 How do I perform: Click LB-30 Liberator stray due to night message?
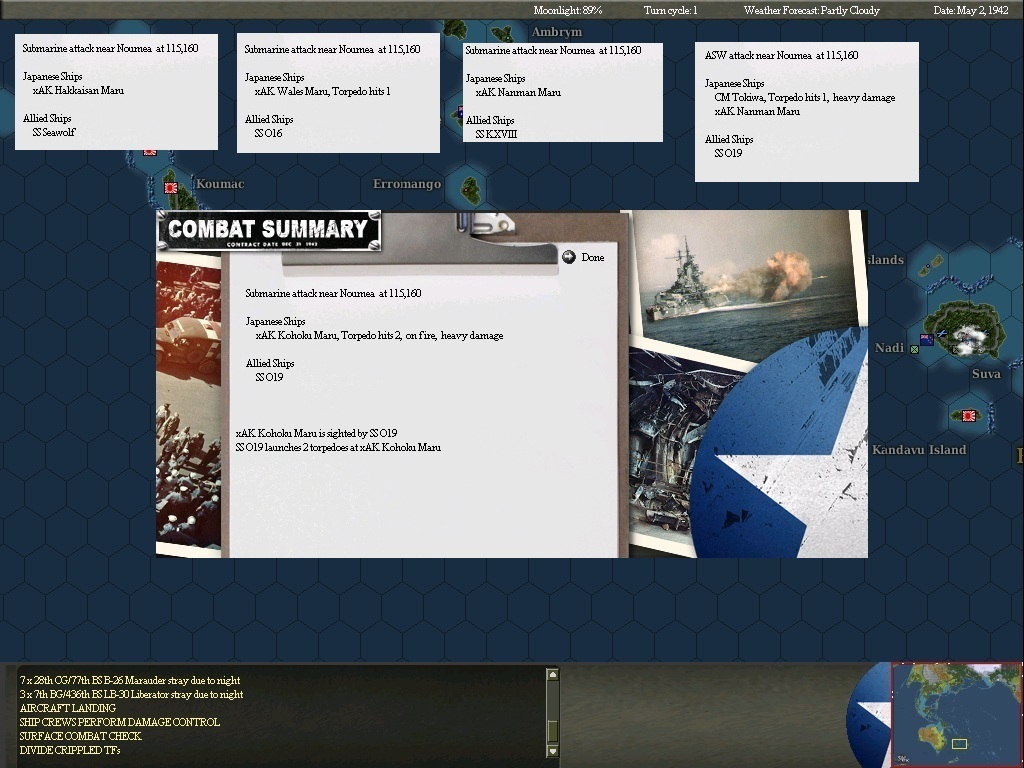(x=131, y=694)
